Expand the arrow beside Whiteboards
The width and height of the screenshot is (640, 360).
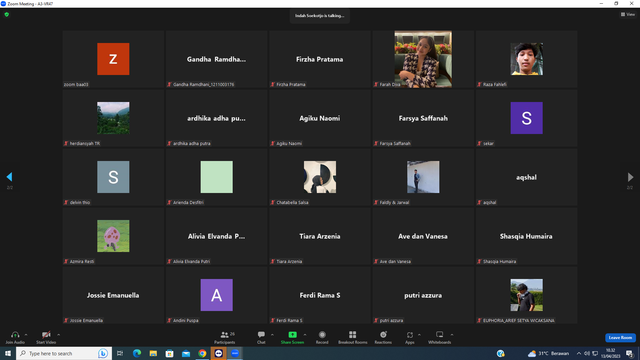tap(452, 335)
